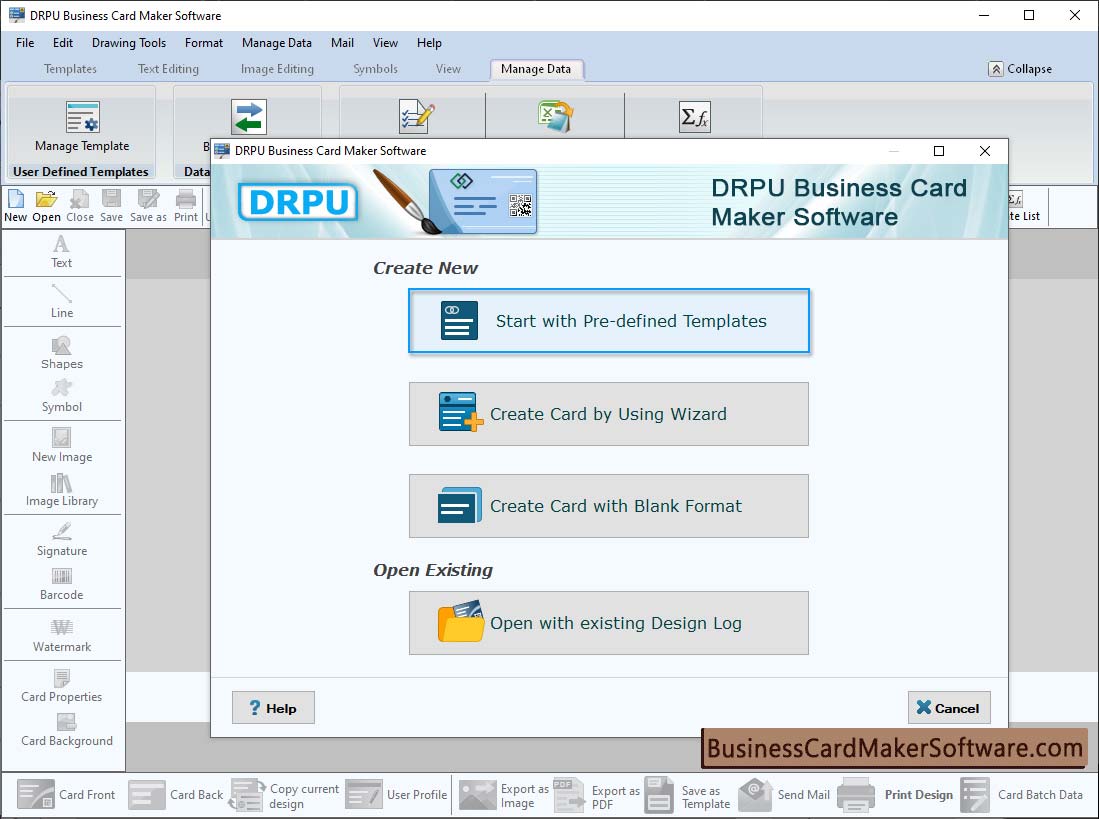This screenshot has height=819, width=1099.
Task: Click the Help button in dialog
Action: [273, 708]
